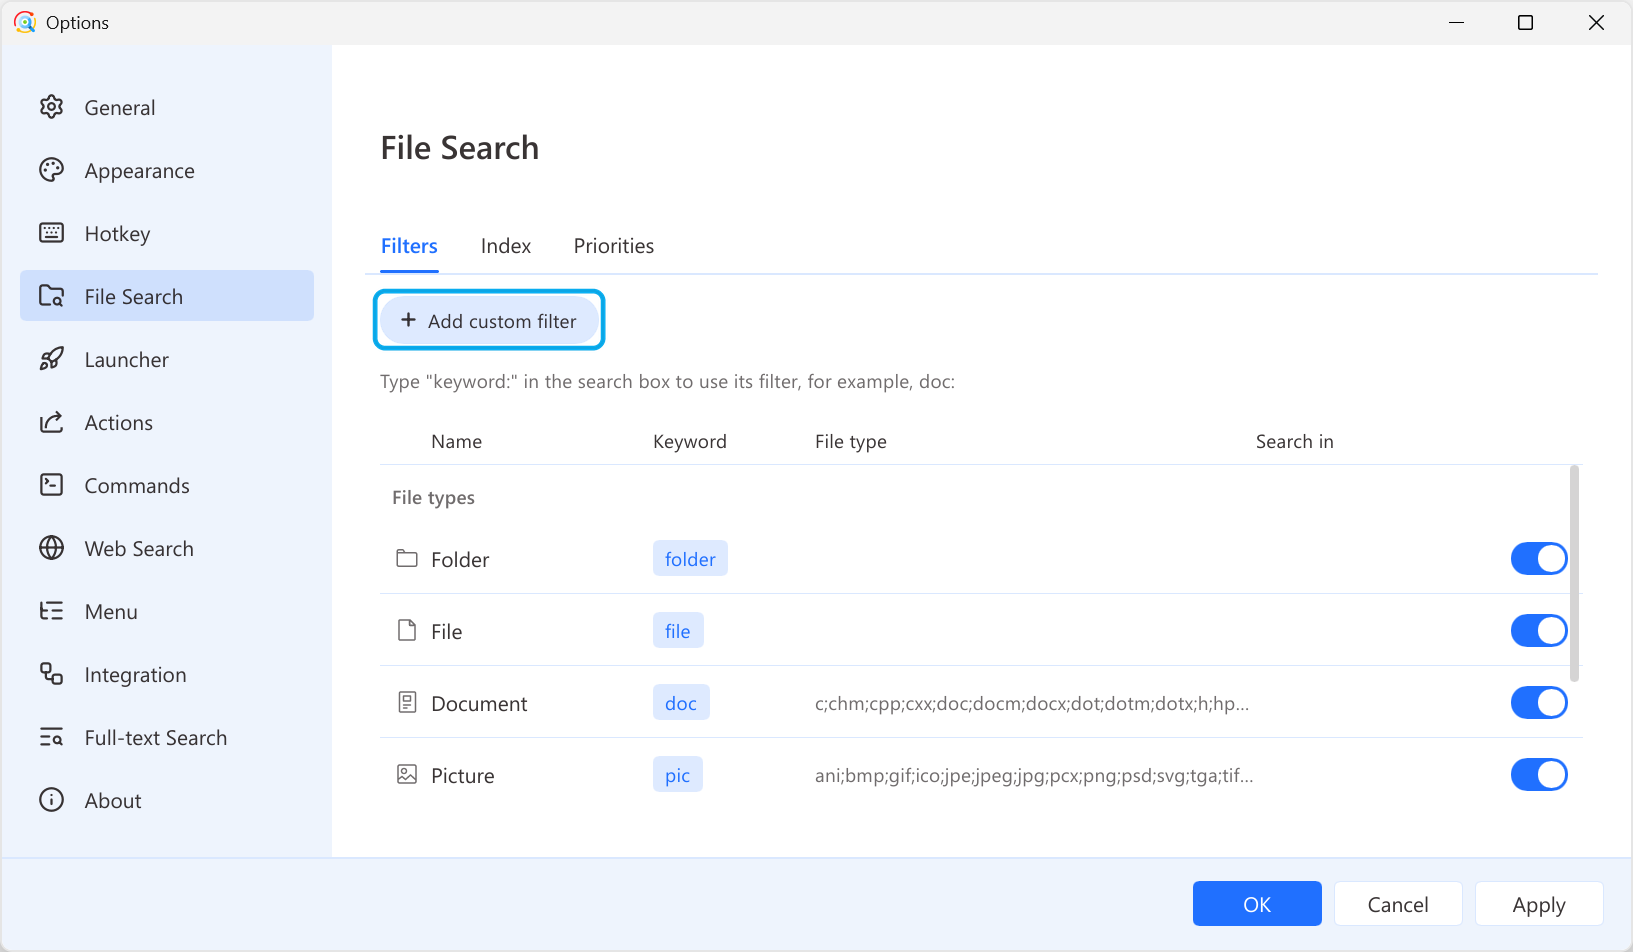Screen dimensions: 1633x952
Task: Click the Appearance palette icon
Action: tap(51, 170)
